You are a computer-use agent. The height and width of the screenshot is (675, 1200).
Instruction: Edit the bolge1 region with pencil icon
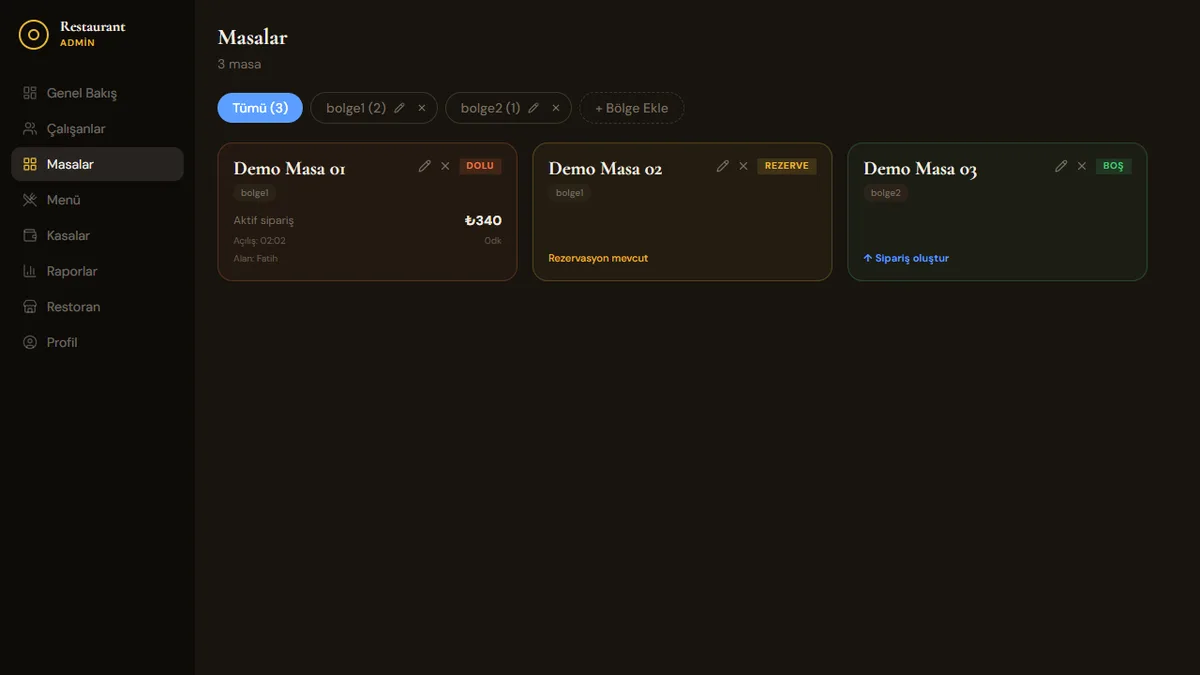tap(400, 108)
